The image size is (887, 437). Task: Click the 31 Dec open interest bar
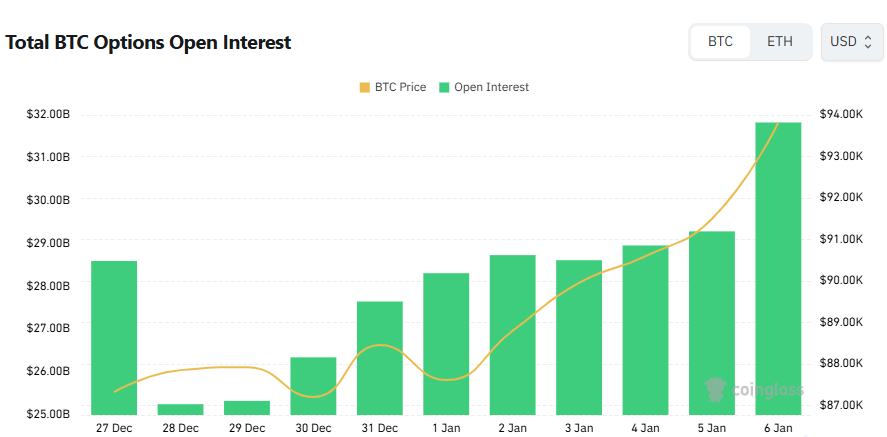(x=380, y=358)
